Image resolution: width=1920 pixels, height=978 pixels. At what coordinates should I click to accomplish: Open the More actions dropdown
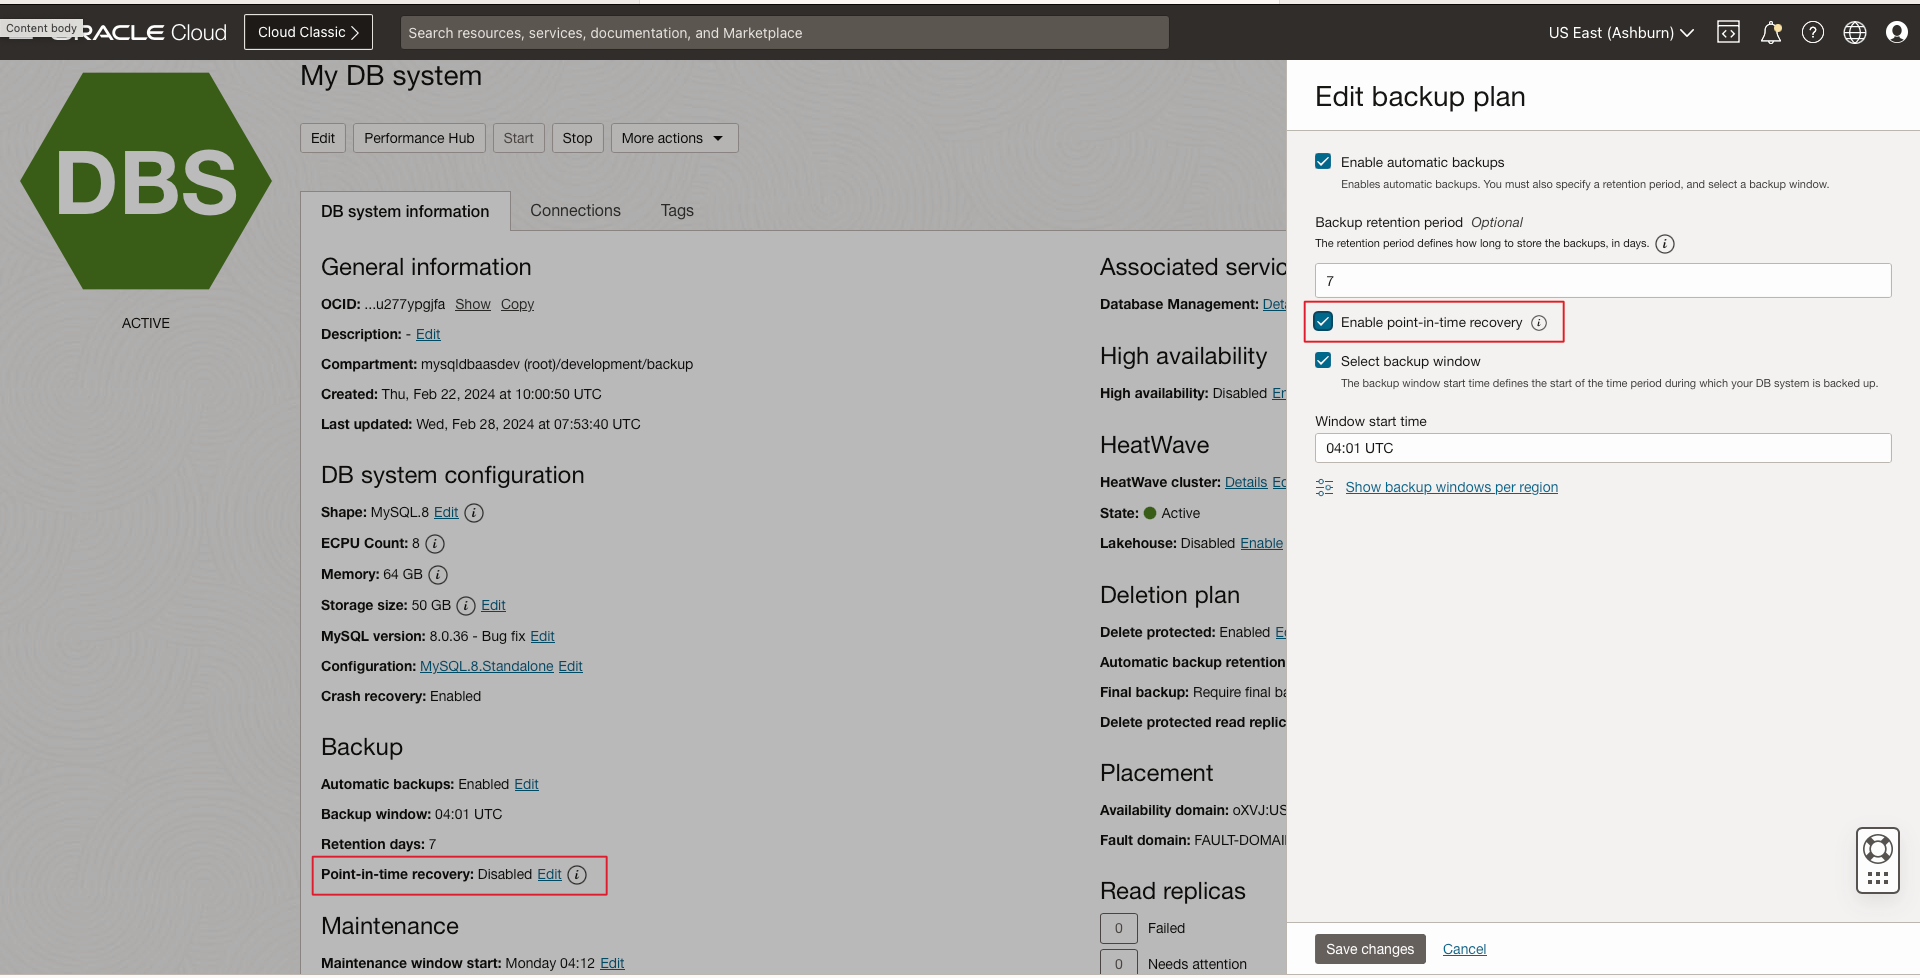[x=674, y=138]
